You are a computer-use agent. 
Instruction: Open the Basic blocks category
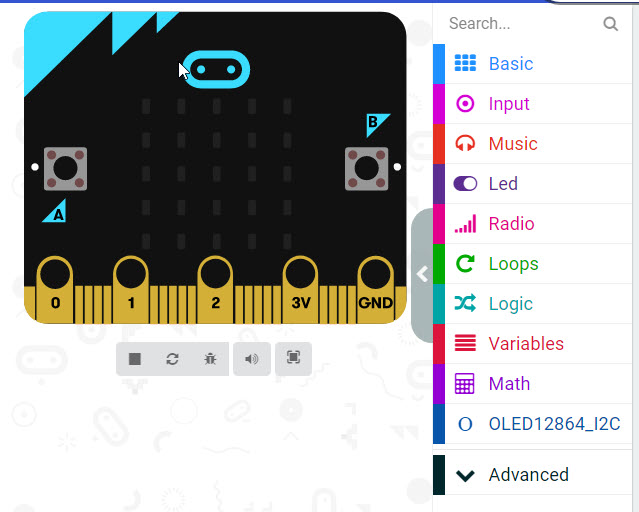click(x=532, y=64)
